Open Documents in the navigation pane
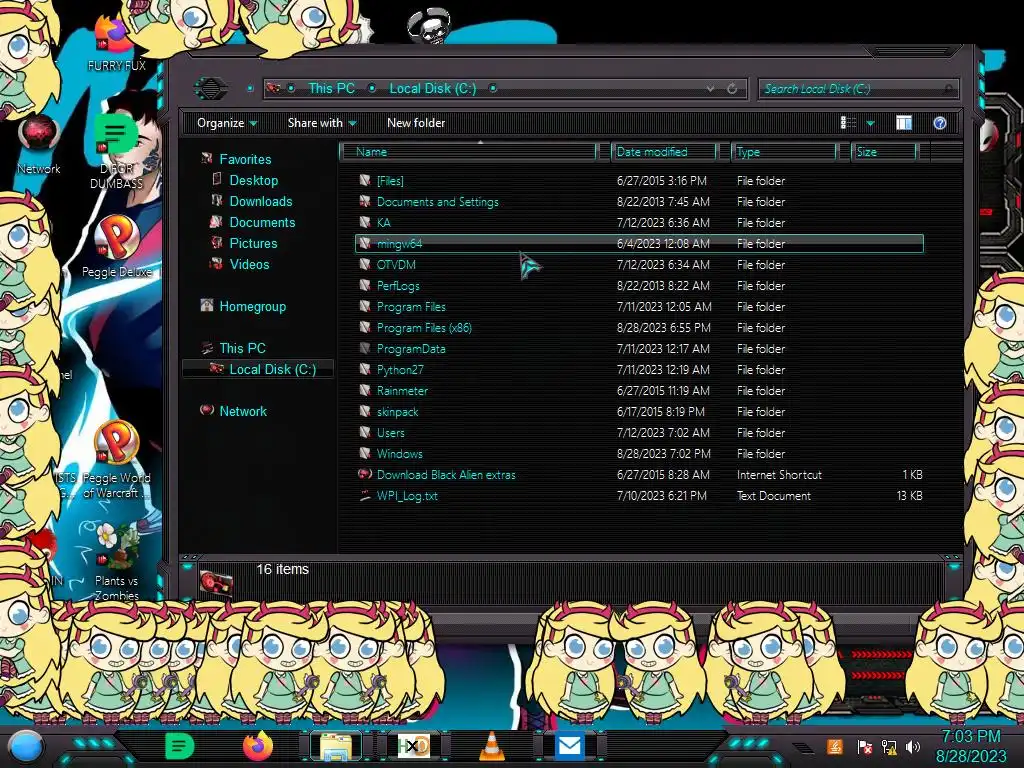The width and height of the screenshot is (1024, 768). click(x=262, y=222)
